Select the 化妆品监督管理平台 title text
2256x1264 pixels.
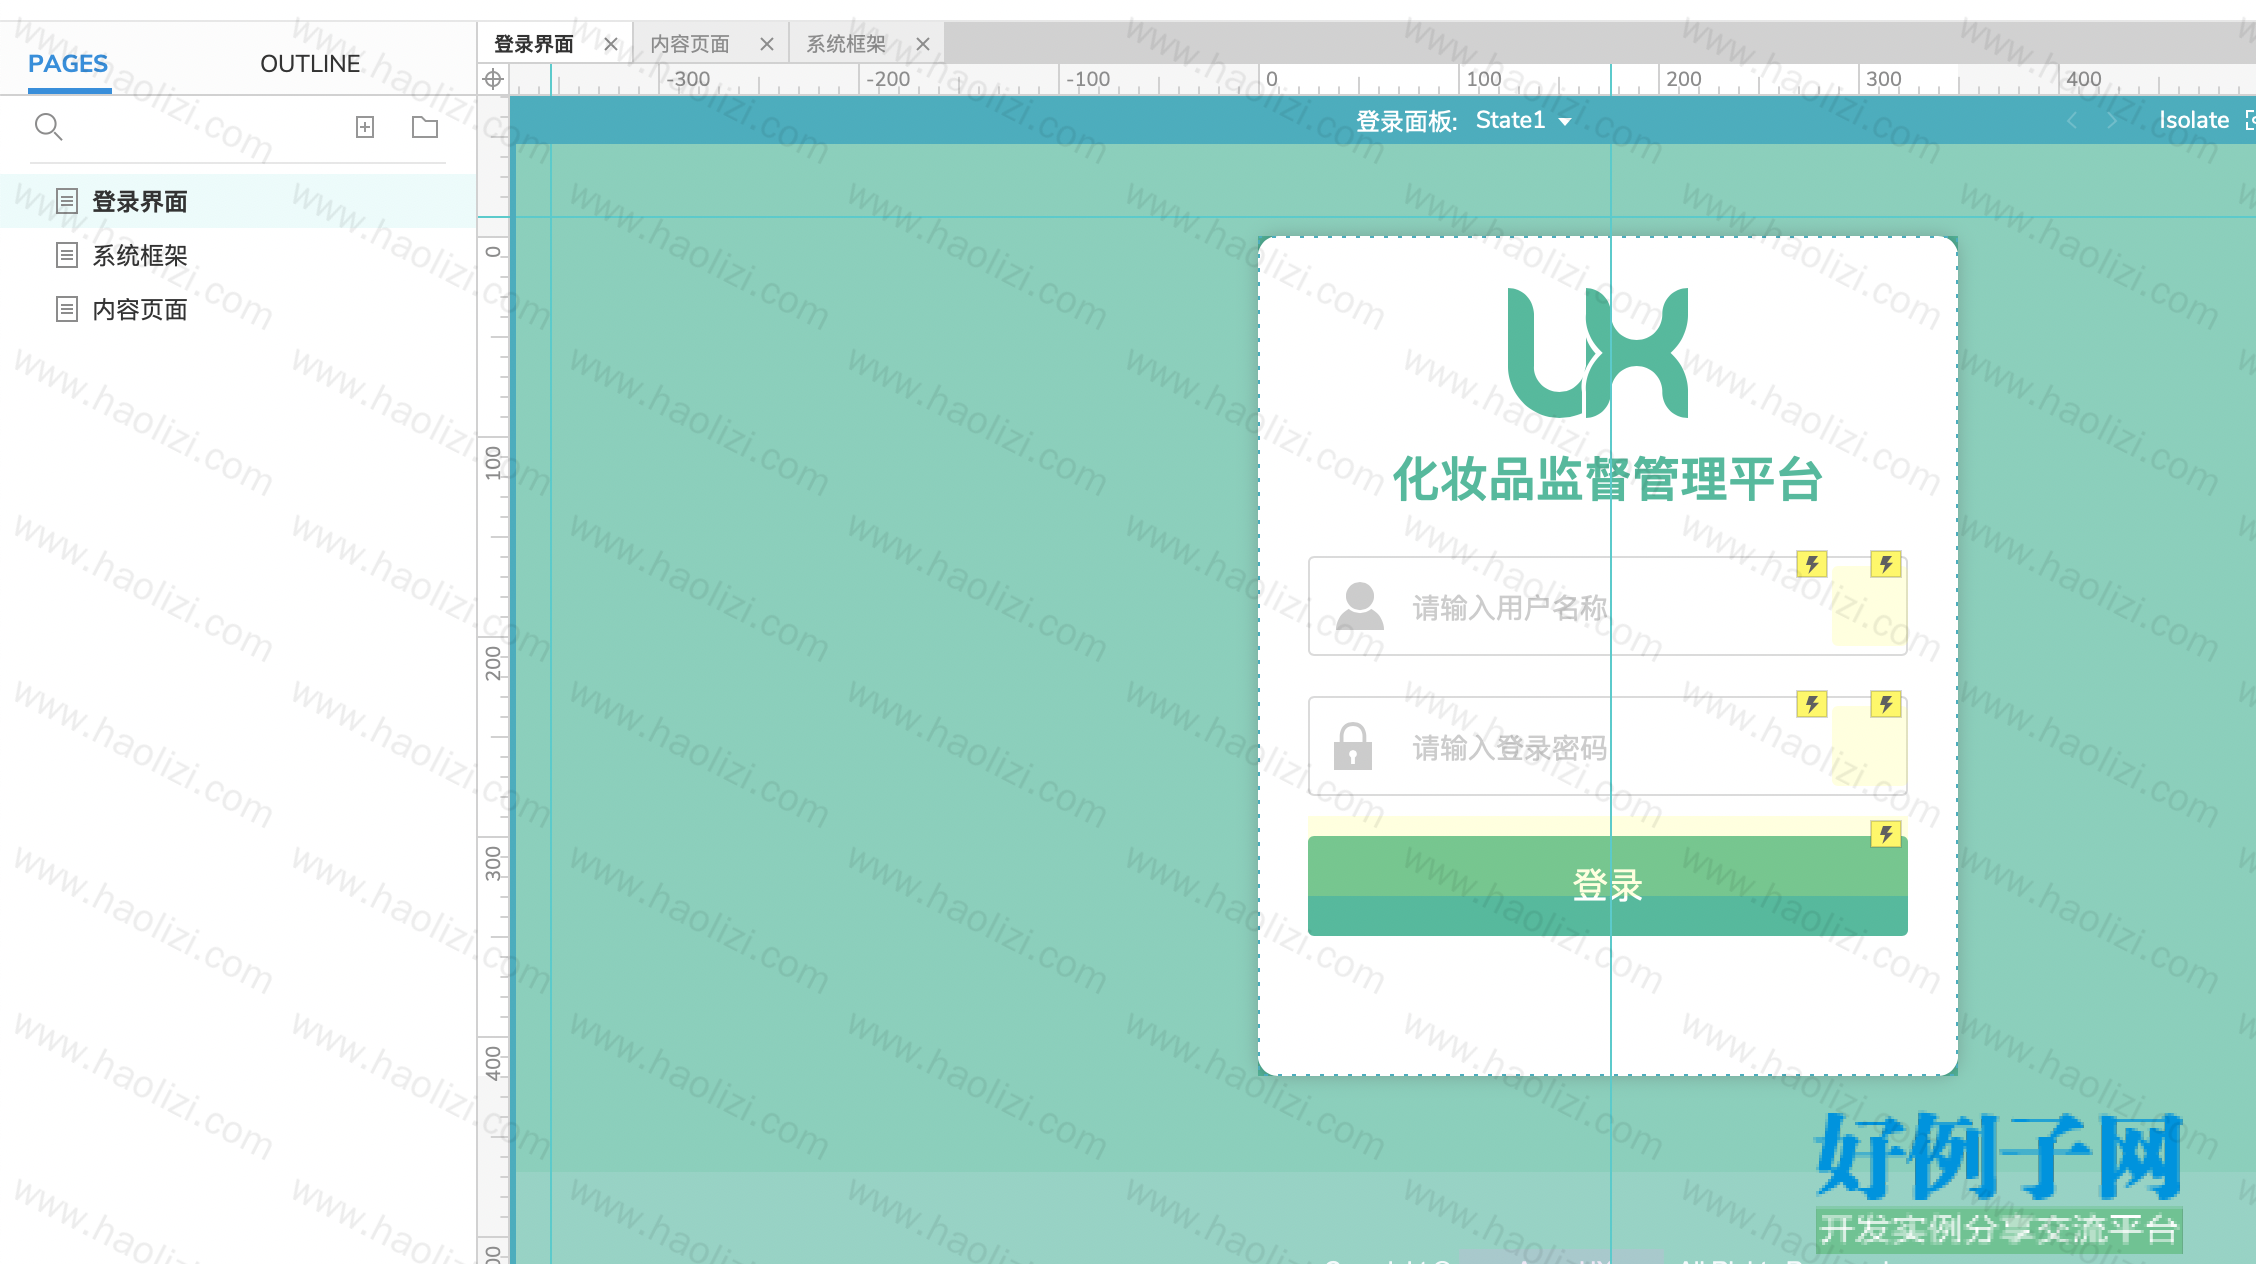click(x=1608, y=479)
